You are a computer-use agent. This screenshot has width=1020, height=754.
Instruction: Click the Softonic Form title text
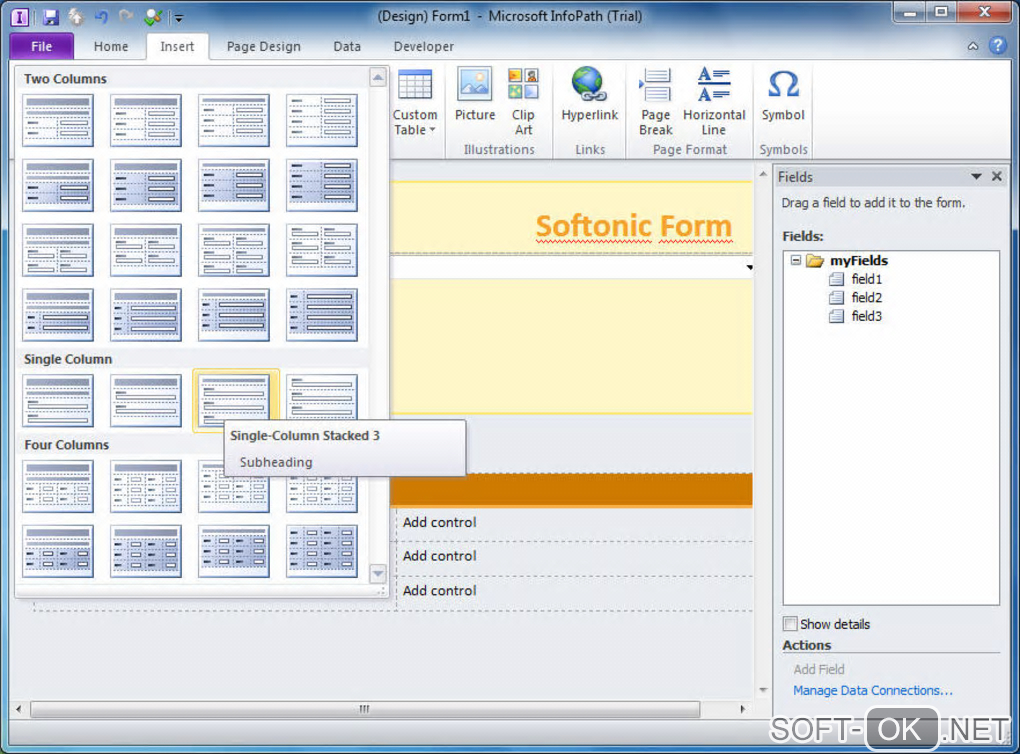point(634,226)
